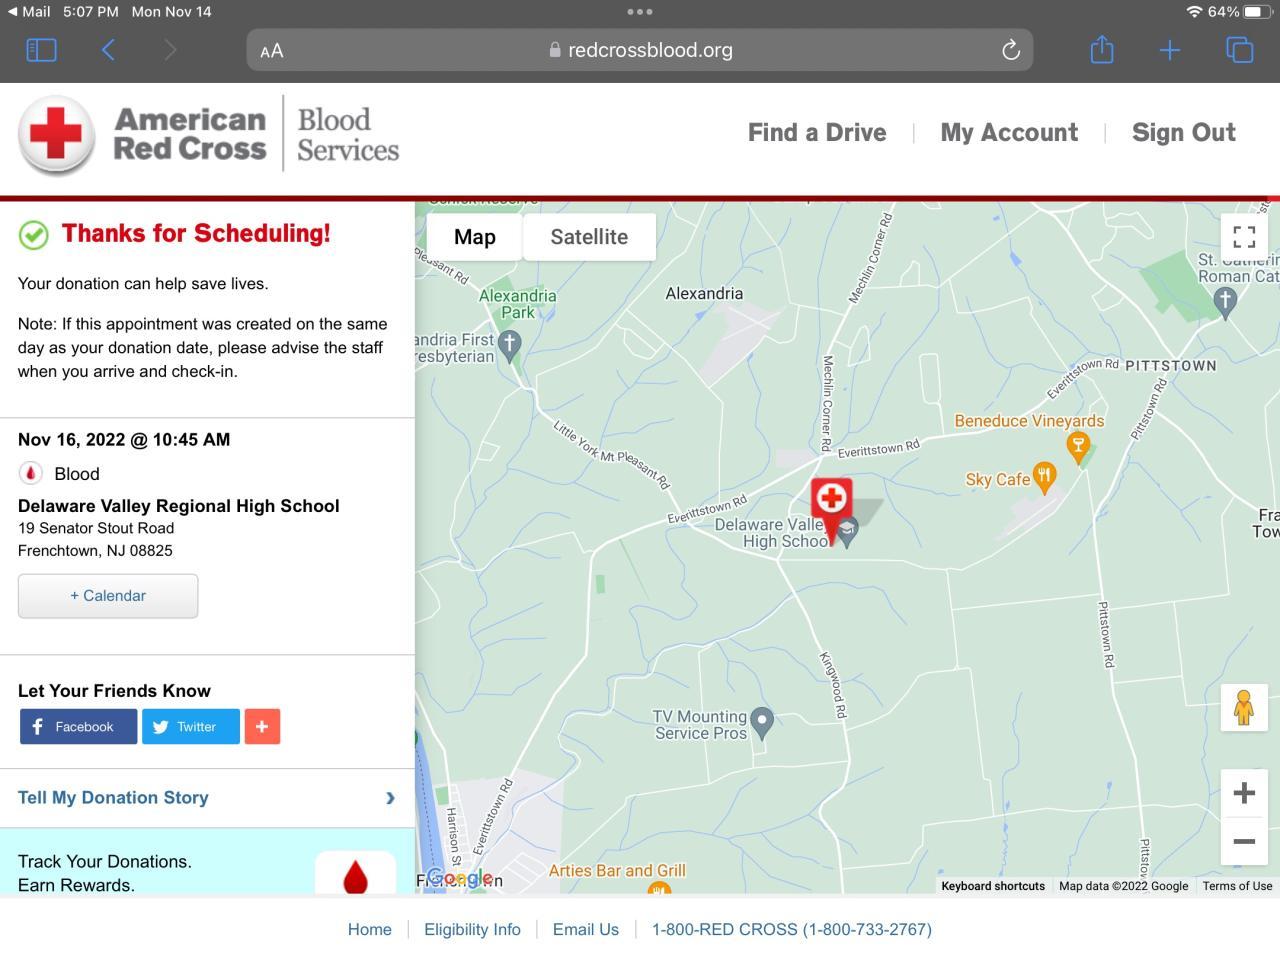
Task: Open Safari sidebar panel
Action: [x=41, y=50]
